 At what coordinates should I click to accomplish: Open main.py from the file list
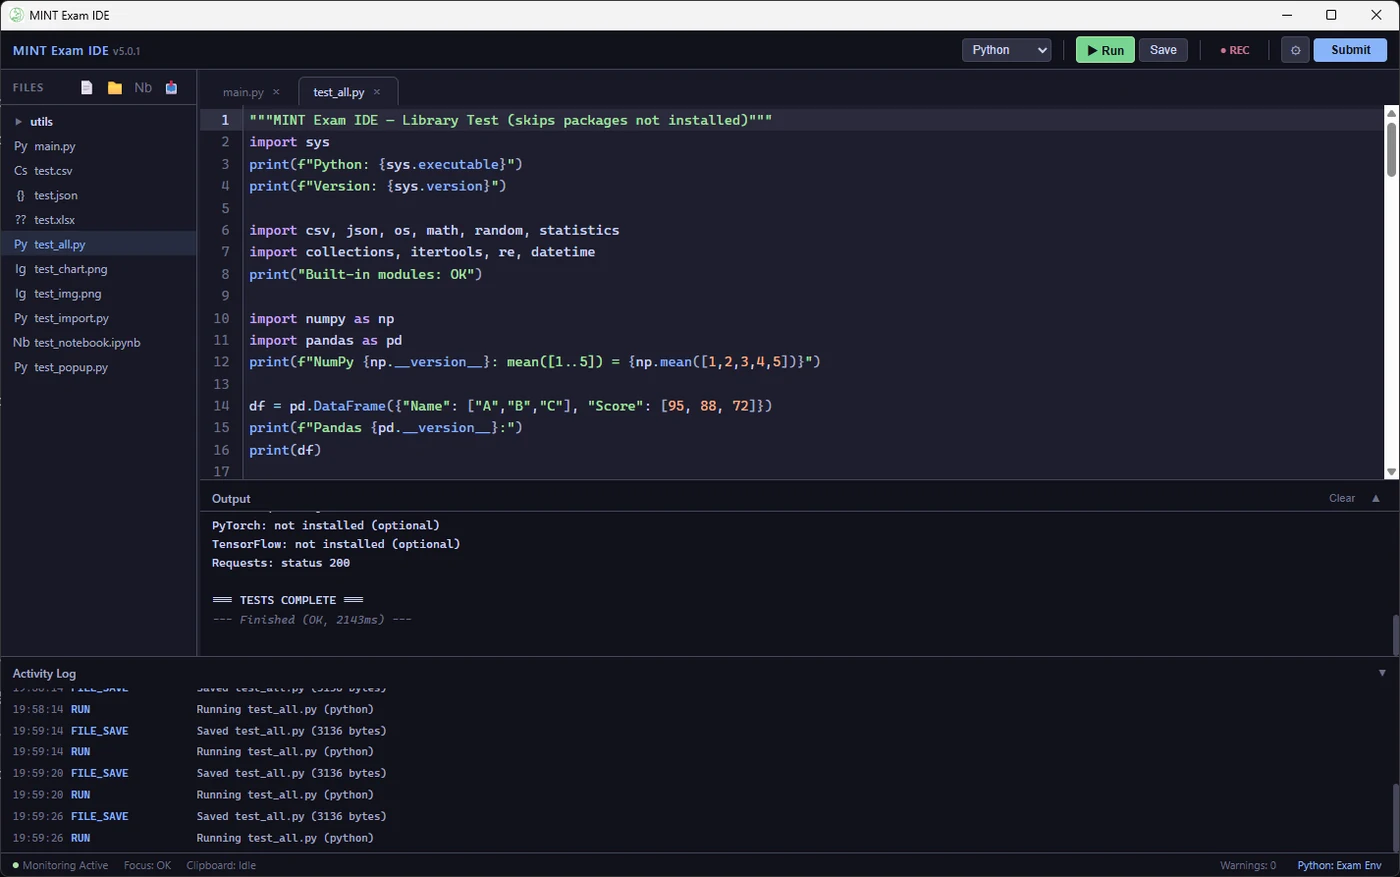point(98,146)
